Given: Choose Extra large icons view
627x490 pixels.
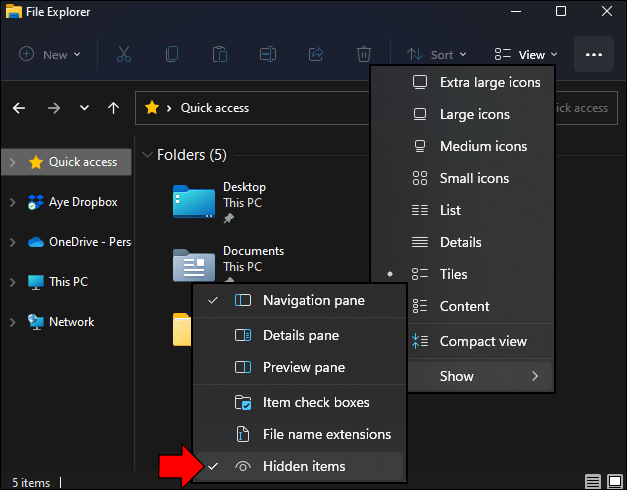Looking at the screenshot, I should 489,82.
